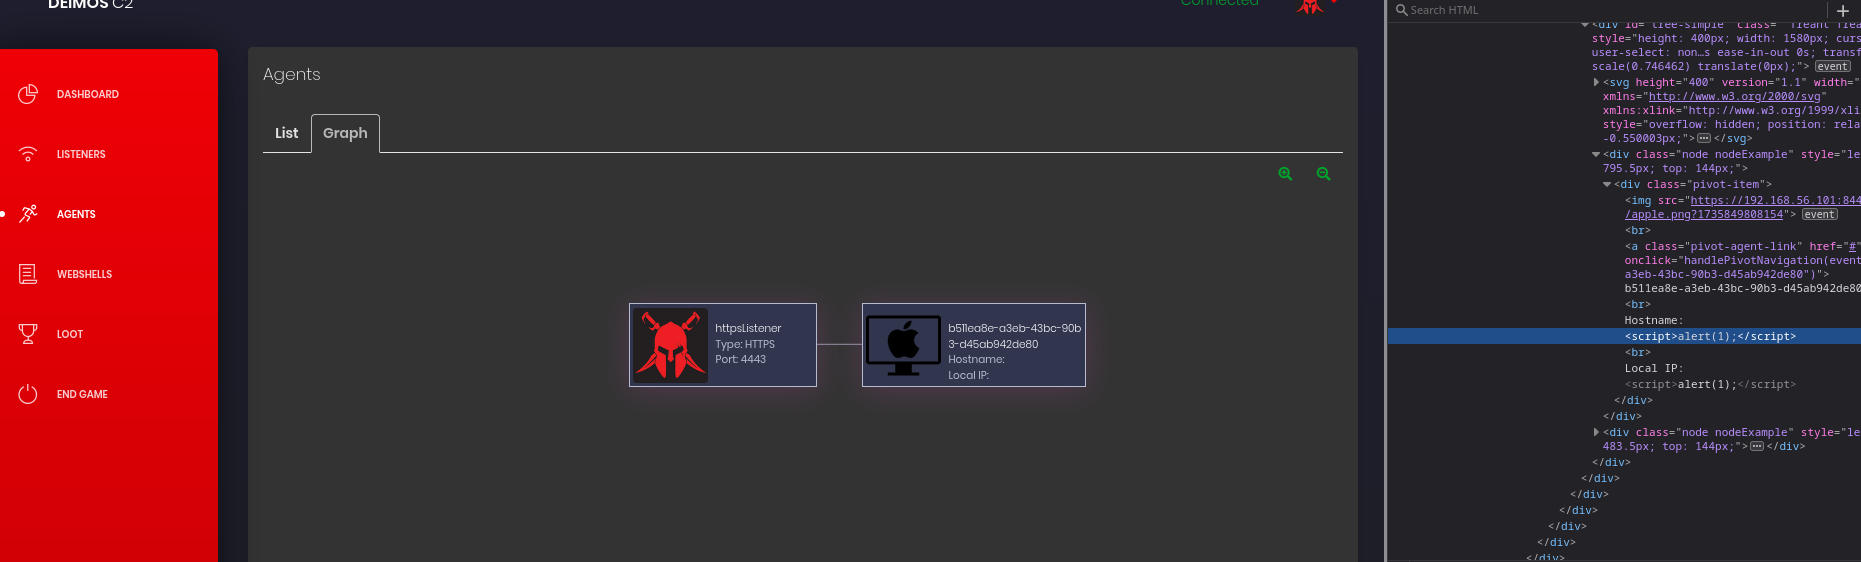Click the Deimos helmet logo in header
The image size is (1861, 562).
pyautogui.click(x=1309, y=6)
